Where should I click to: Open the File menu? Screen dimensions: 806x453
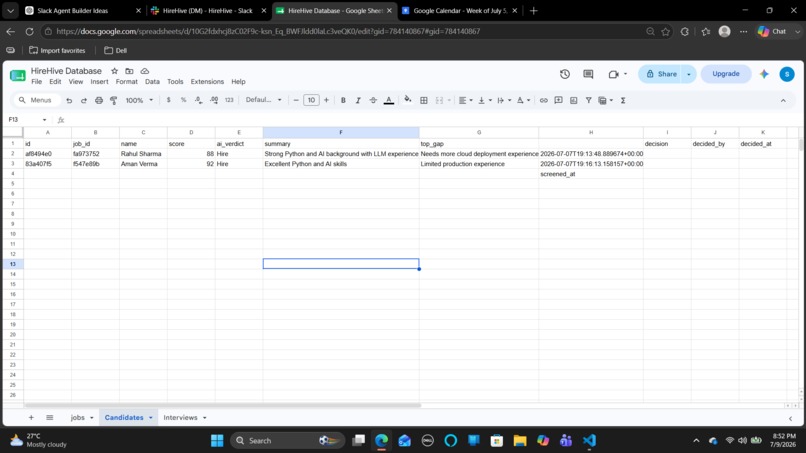(36, 82)
